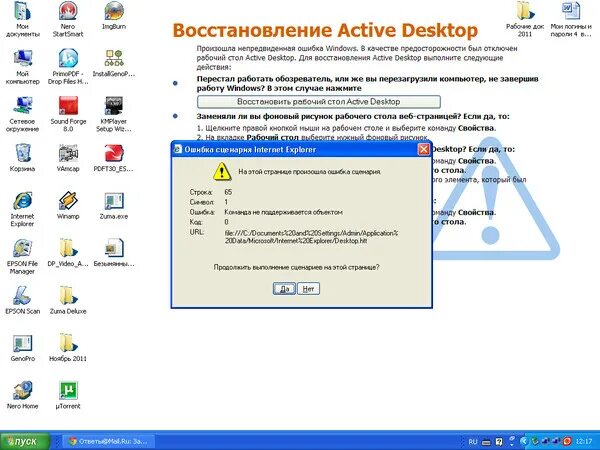Click the 12:17 clock in the tray
The image size is (600, 450).
coord(584,442)
